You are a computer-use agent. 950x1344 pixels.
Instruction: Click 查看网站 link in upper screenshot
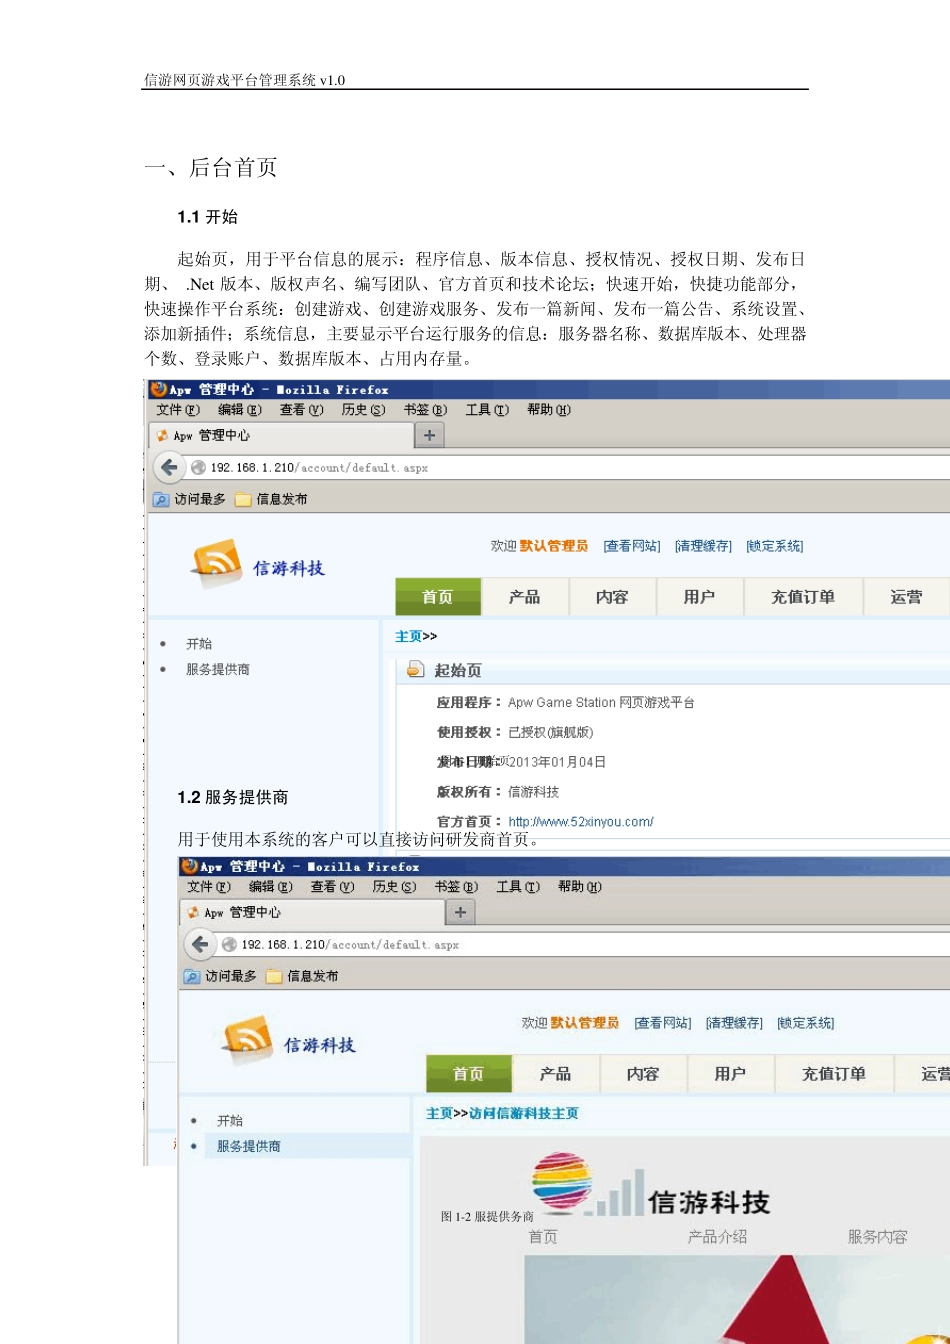click(632, 546)
